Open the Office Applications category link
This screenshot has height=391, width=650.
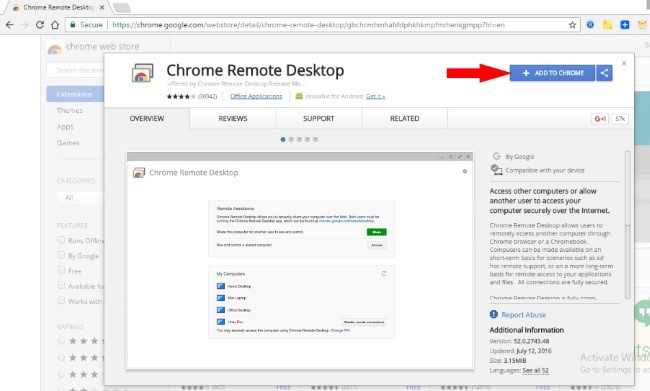[256, 96]
